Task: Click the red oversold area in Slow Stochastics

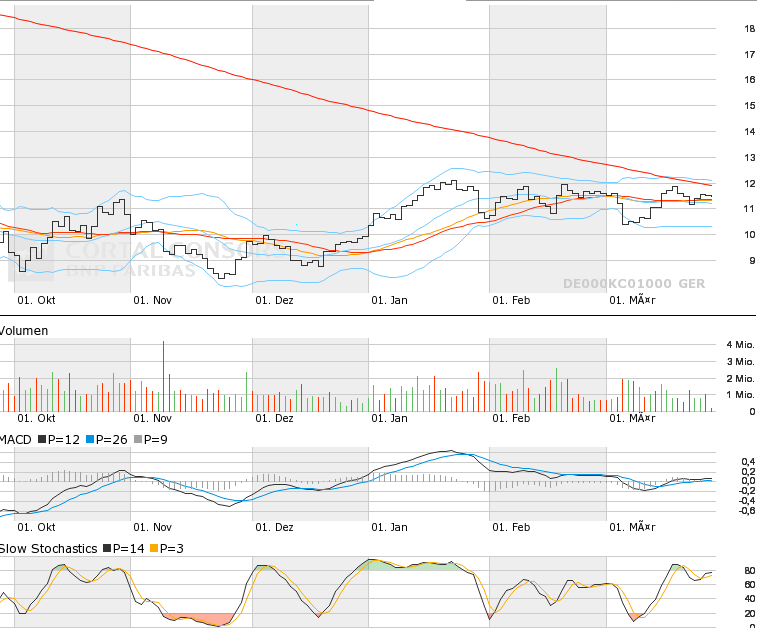Action: coord(200,618)
